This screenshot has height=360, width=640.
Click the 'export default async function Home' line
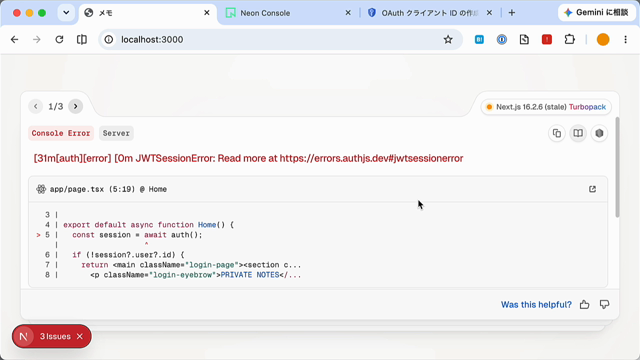coord(149,225)
